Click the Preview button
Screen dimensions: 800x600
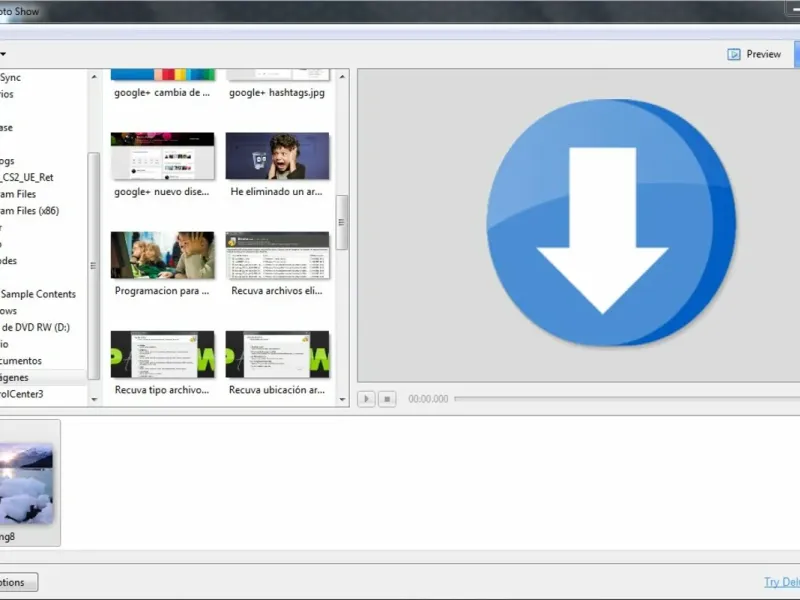[x=754, y=54]
